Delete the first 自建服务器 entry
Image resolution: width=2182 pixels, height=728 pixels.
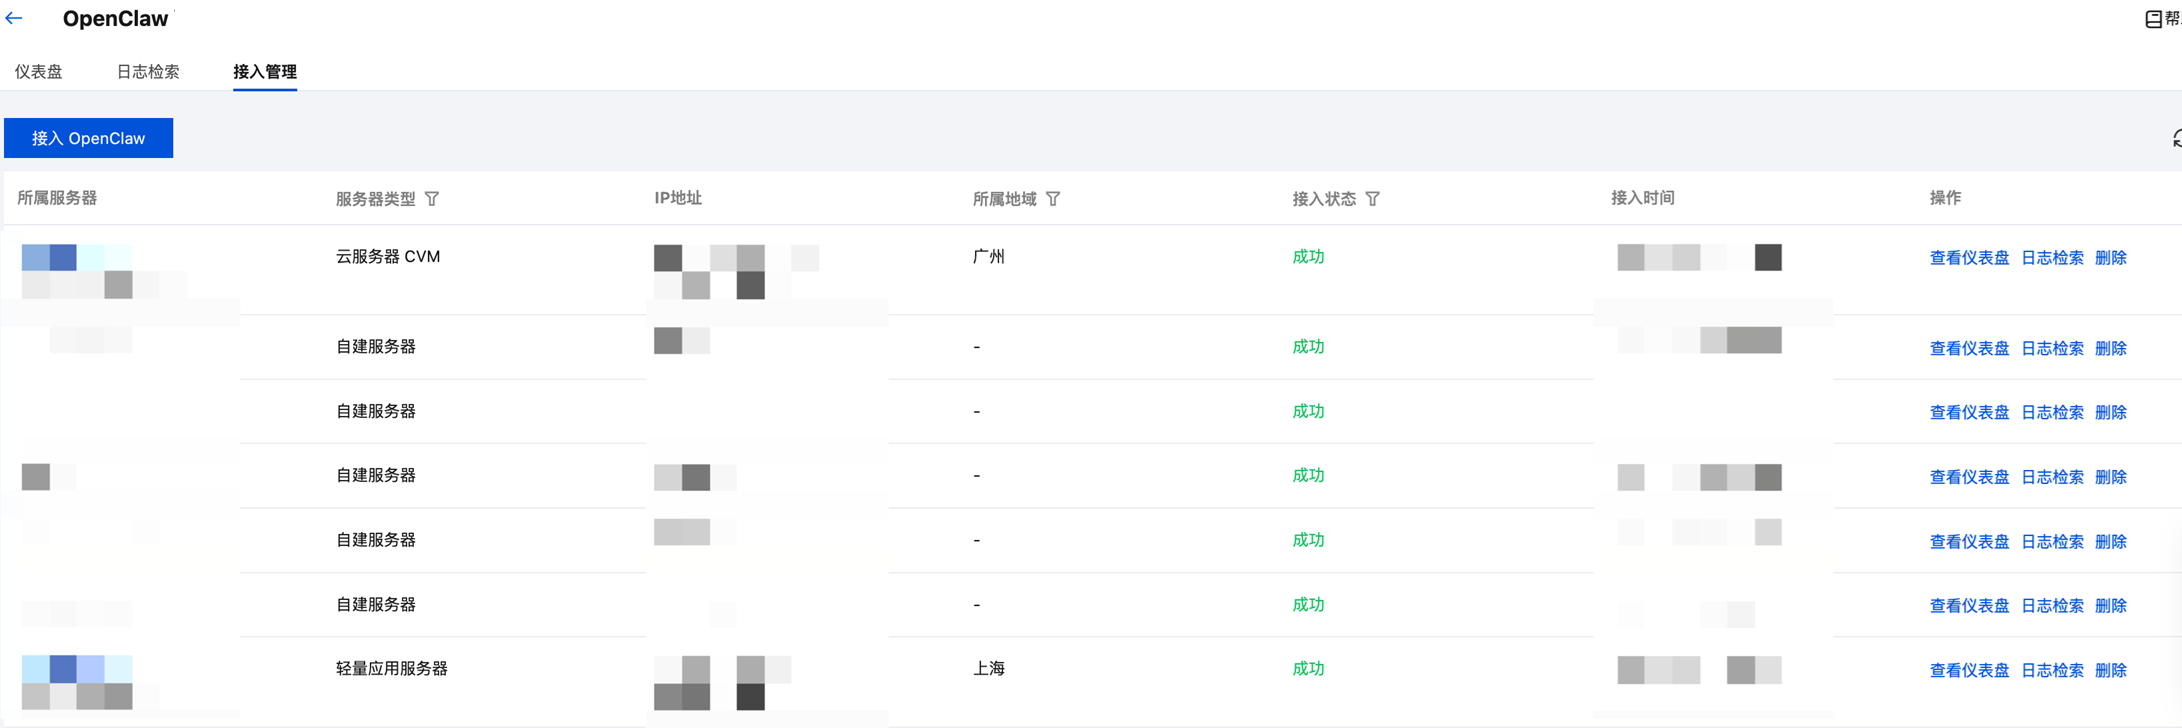tap(2110, 348)
